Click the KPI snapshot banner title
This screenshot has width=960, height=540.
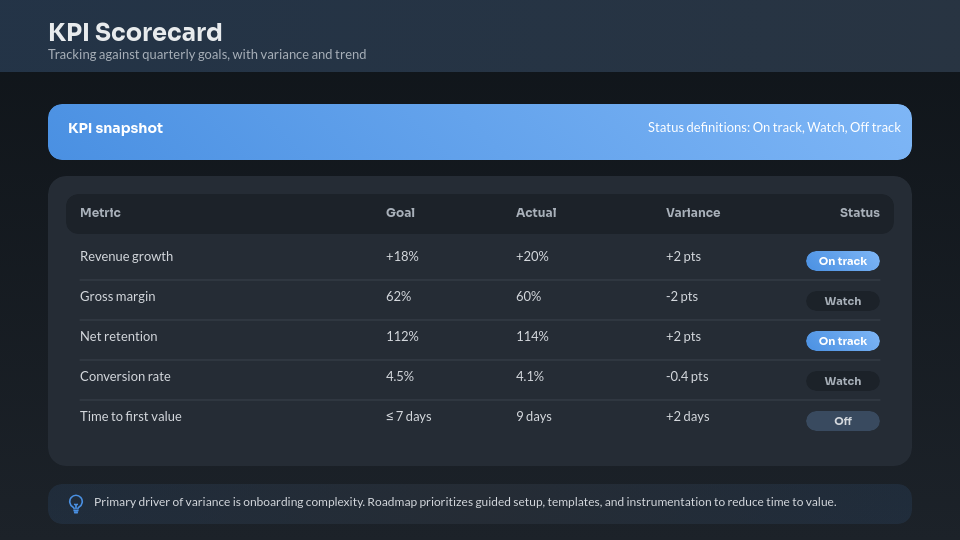pos(115,128)
